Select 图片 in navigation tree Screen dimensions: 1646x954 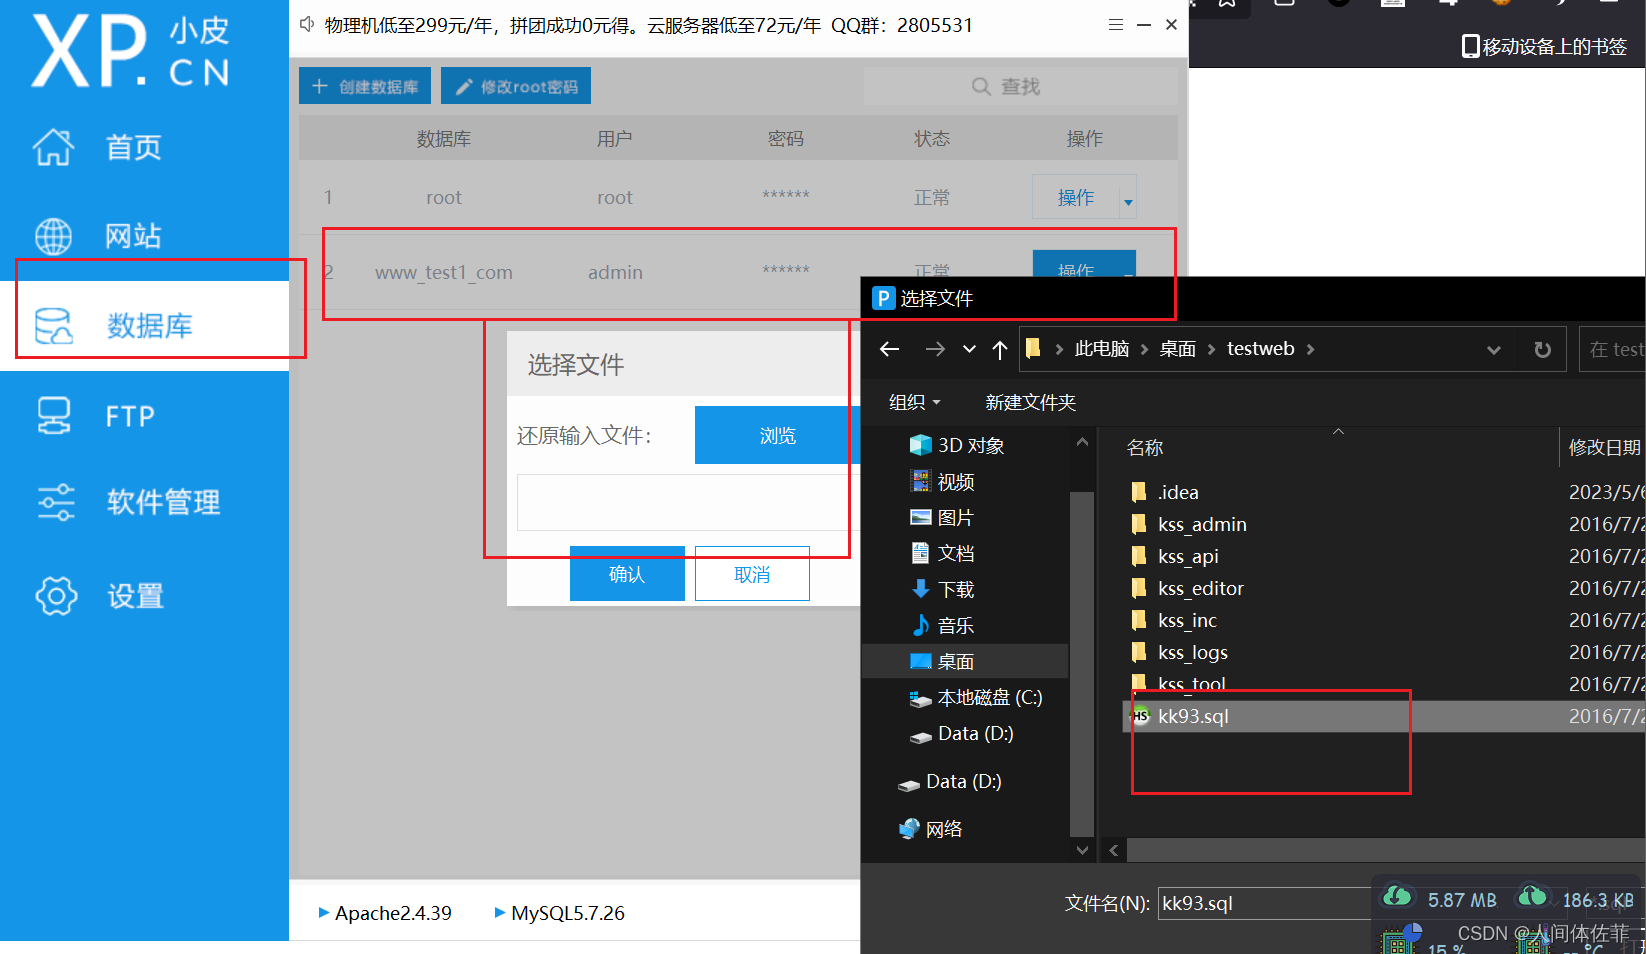tap(942, 517)
